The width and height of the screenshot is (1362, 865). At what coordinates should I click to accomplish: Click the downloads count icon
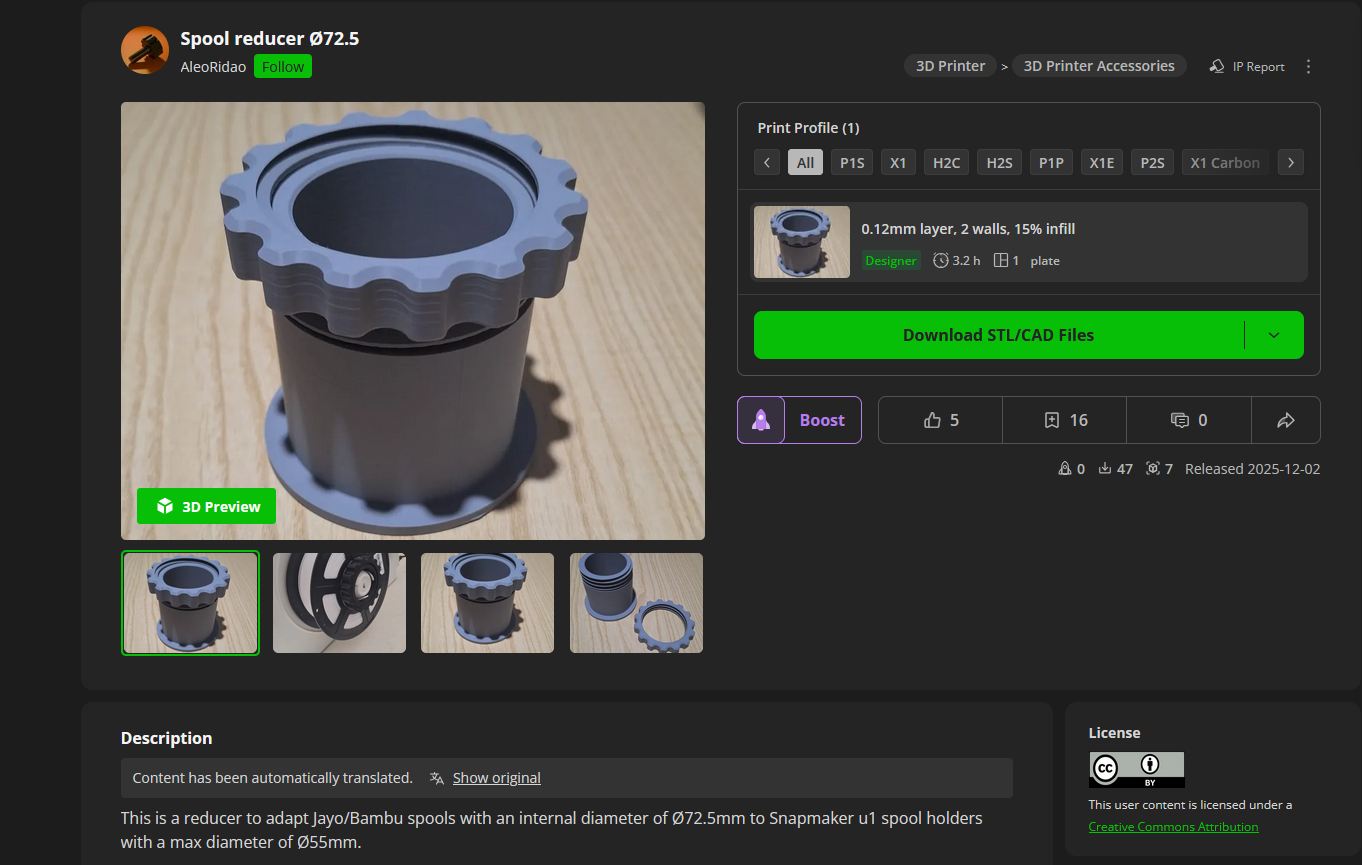coord(1105,469)
